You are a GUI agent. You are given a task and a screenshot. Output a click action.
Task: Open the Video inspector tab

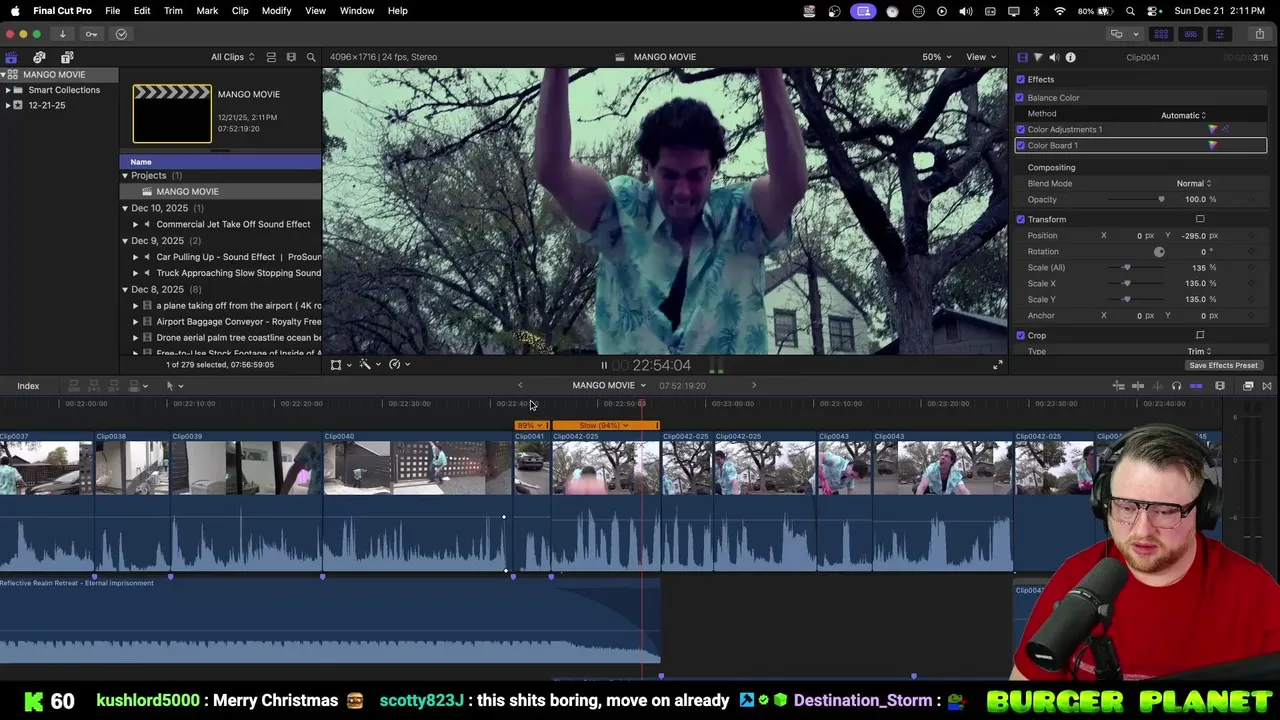(1022, 57)
